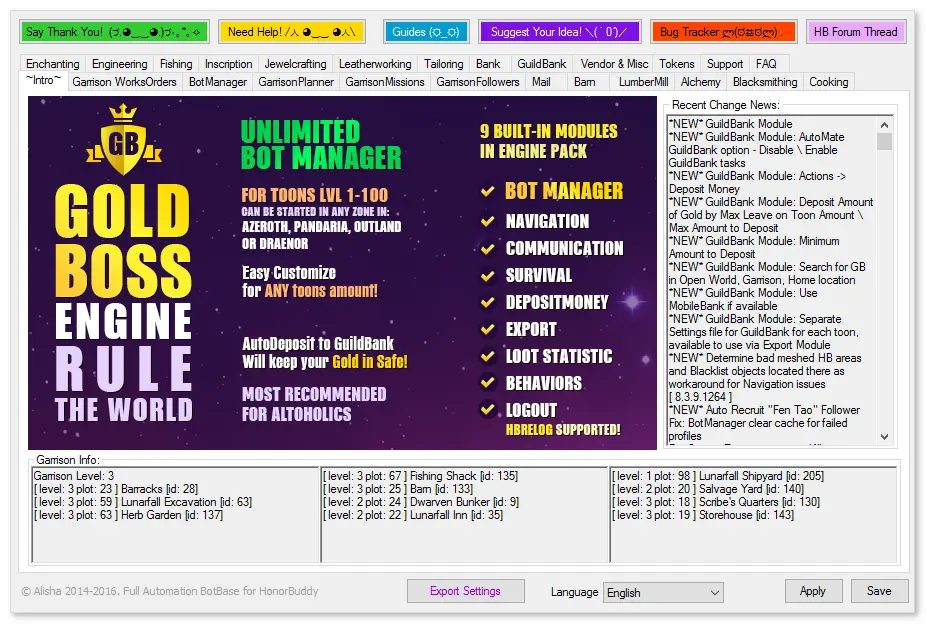Click the up arrow on news scrollbar
The image size is (926, 624).
[x=884, y=125]
